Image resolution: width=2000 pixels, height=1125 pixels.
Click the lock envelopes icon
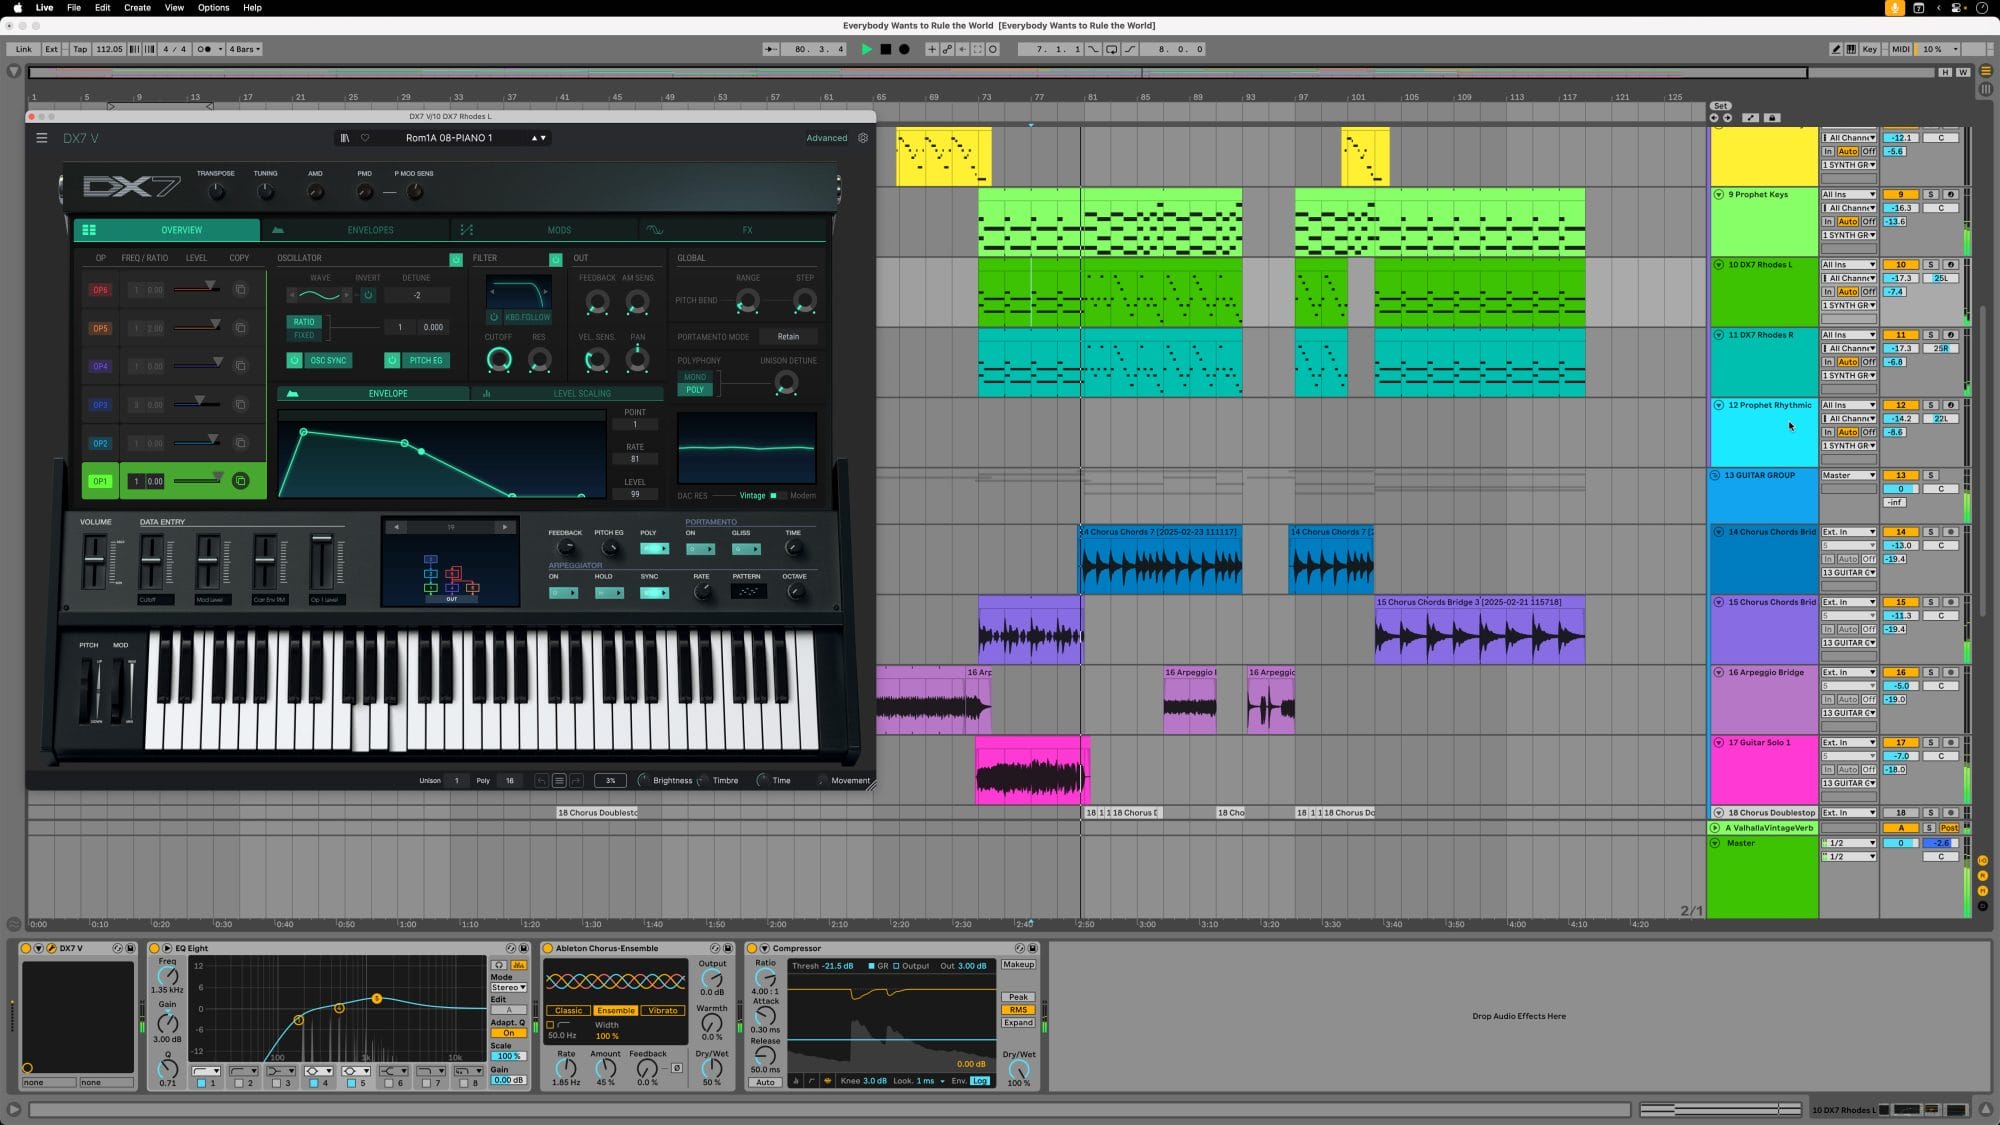(x=1772, y=118)
